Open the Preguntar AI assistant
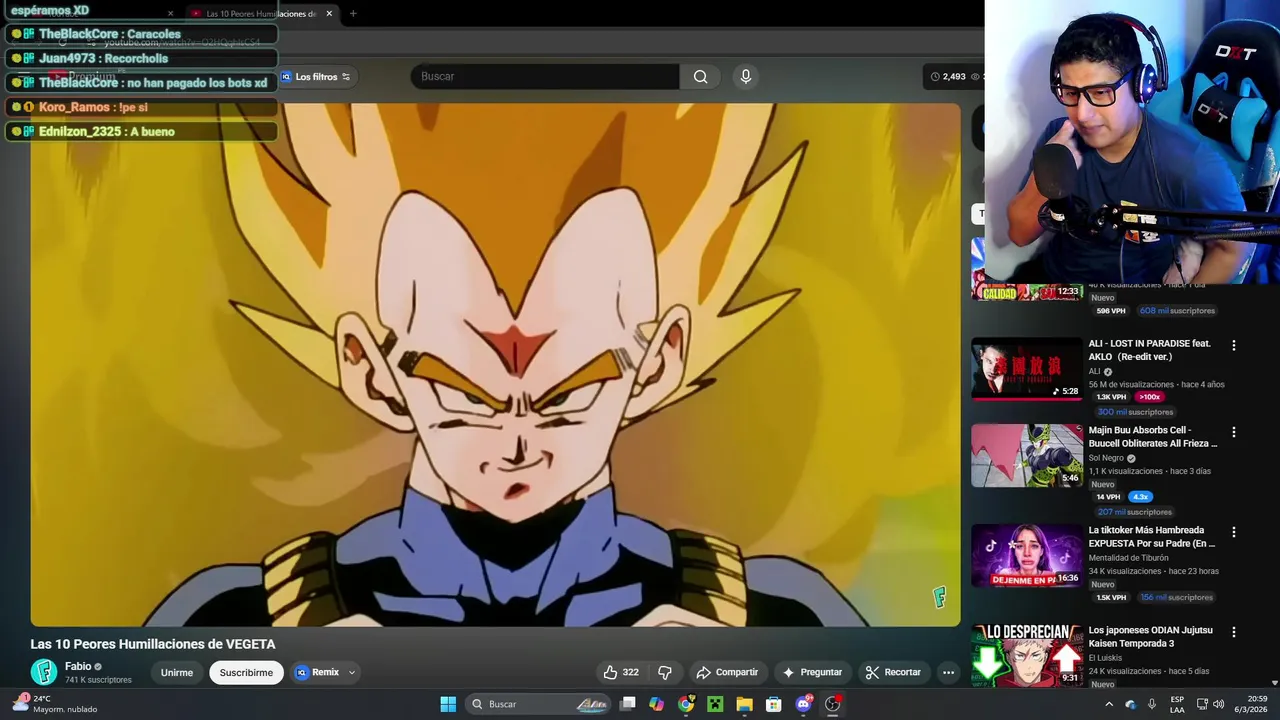 pyautogui.click(x=812, y=672)
